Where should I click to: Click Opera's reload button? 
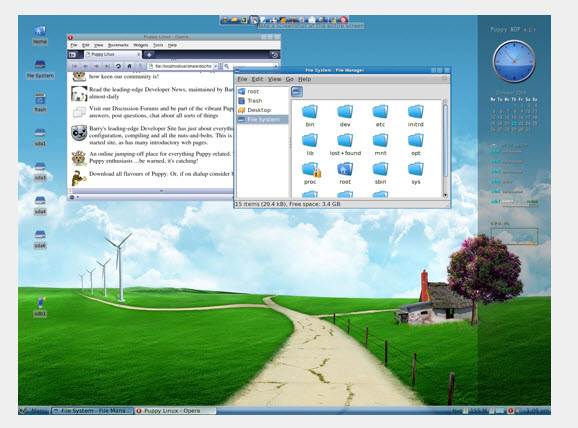118,66
